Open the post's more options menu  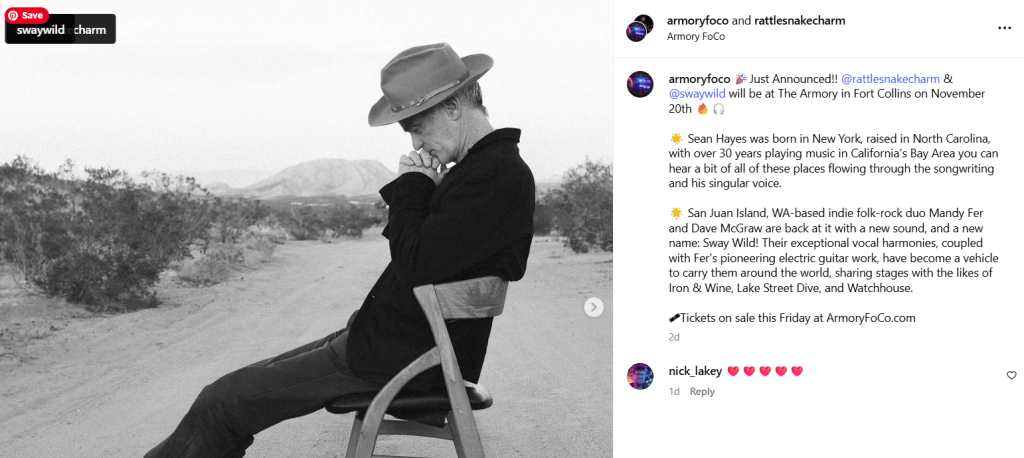[x=1004, y=27]
